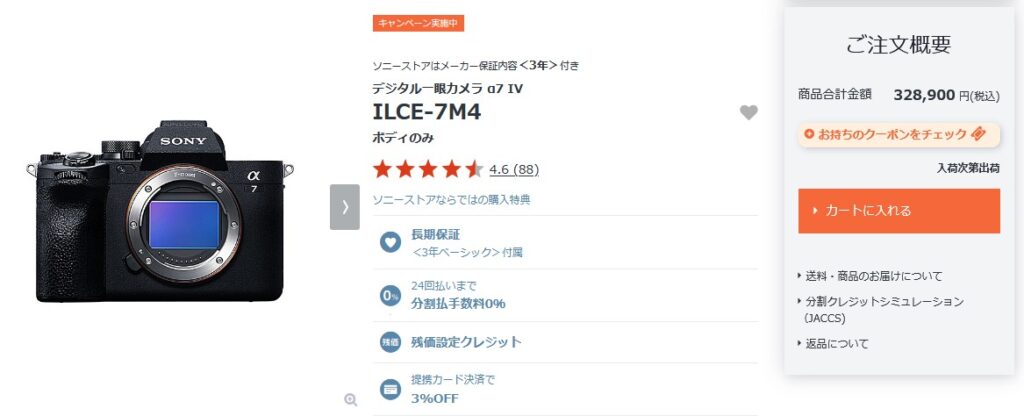Expand 分割クレジットシミュレーション (JACCS)
This screenshot has width=1024, height=416.
[880, 310]
